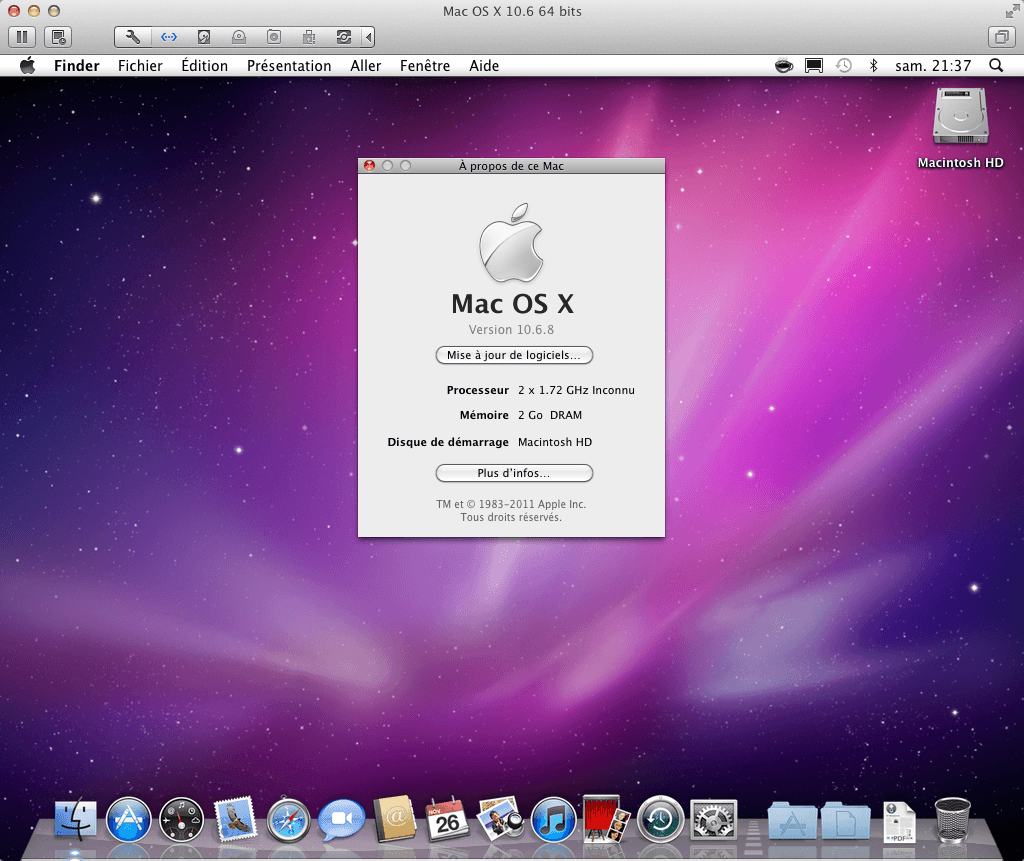
Task: Collapse the device toolbar with arrow
Action: pos(368,37)
